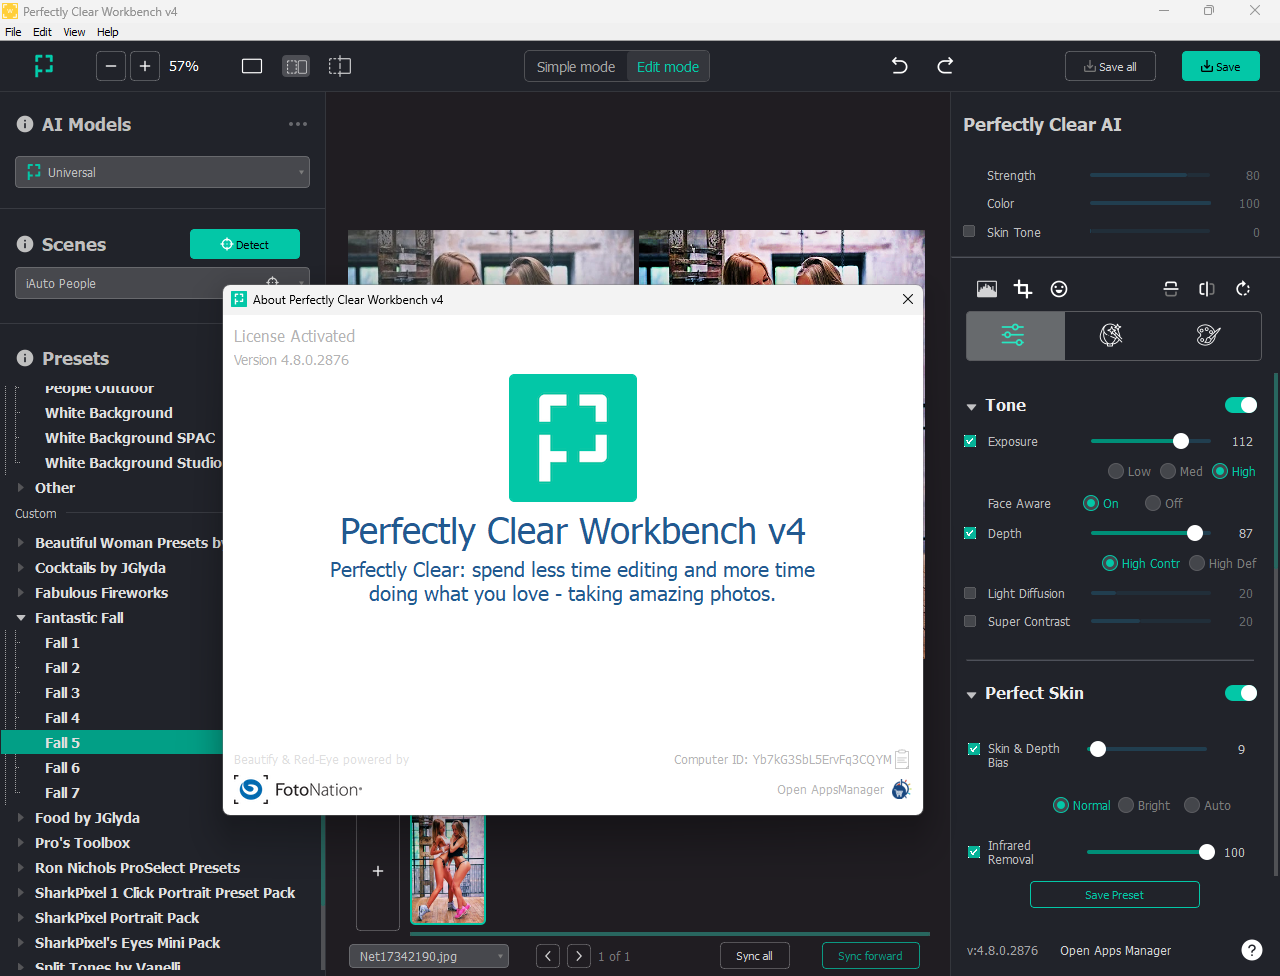Open the File menu
The width and height of the screenshot is (1280, 976).
[13, 32]
